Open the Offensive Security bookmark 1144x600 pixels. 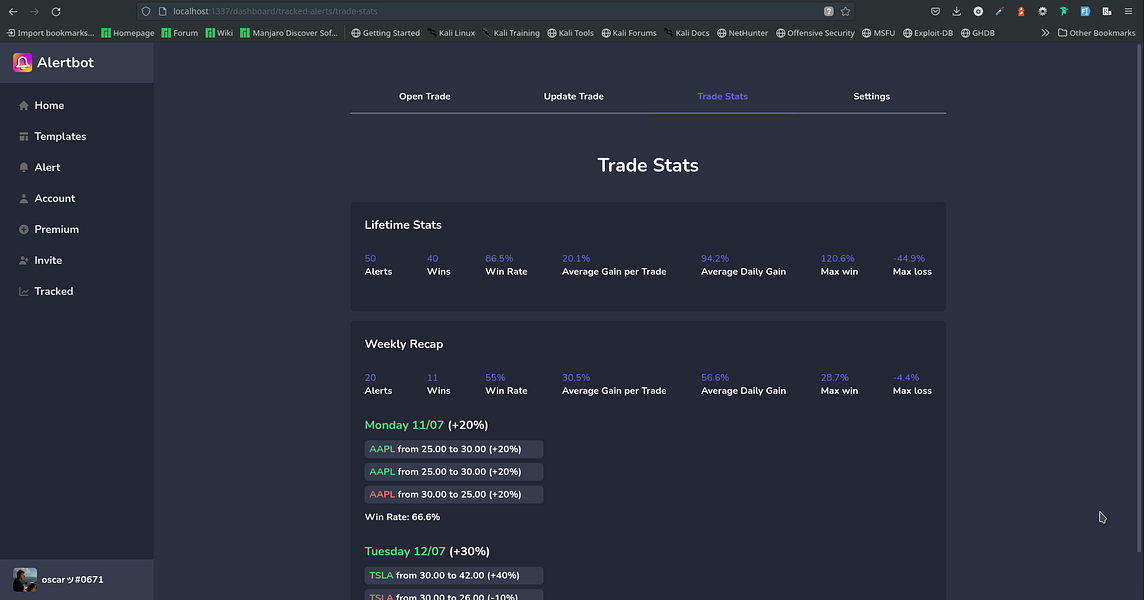pos(815,33)
